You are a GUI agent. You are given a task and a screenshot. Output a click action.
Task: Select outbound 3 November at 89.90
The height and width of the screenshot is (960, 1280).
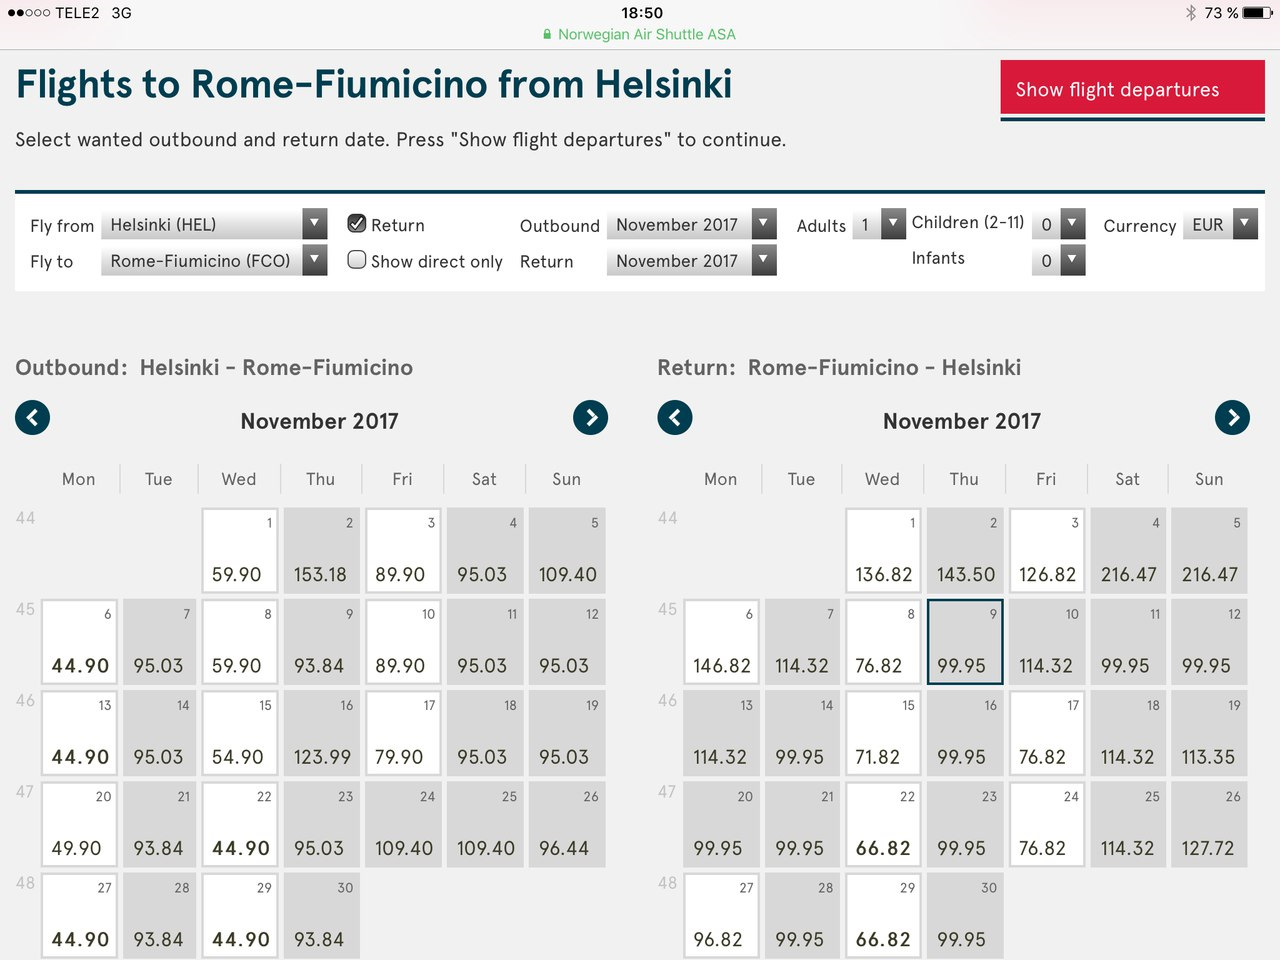[403, 550]
